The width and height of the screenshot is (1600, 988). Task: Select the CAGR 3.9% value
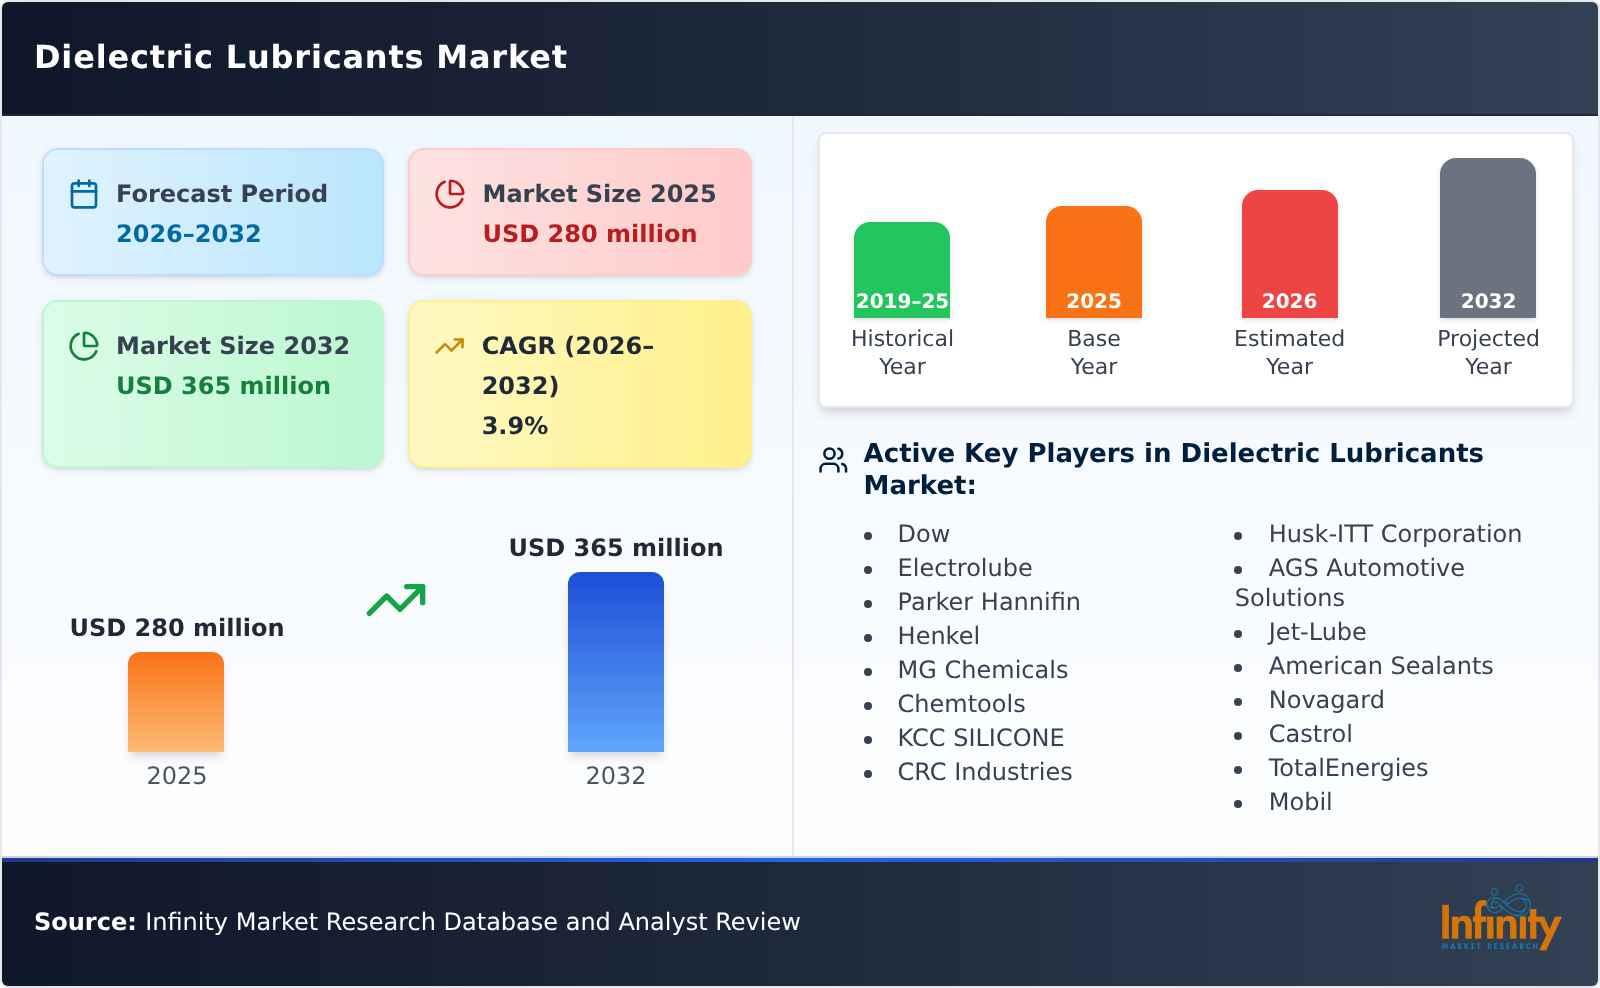(514, 424)
